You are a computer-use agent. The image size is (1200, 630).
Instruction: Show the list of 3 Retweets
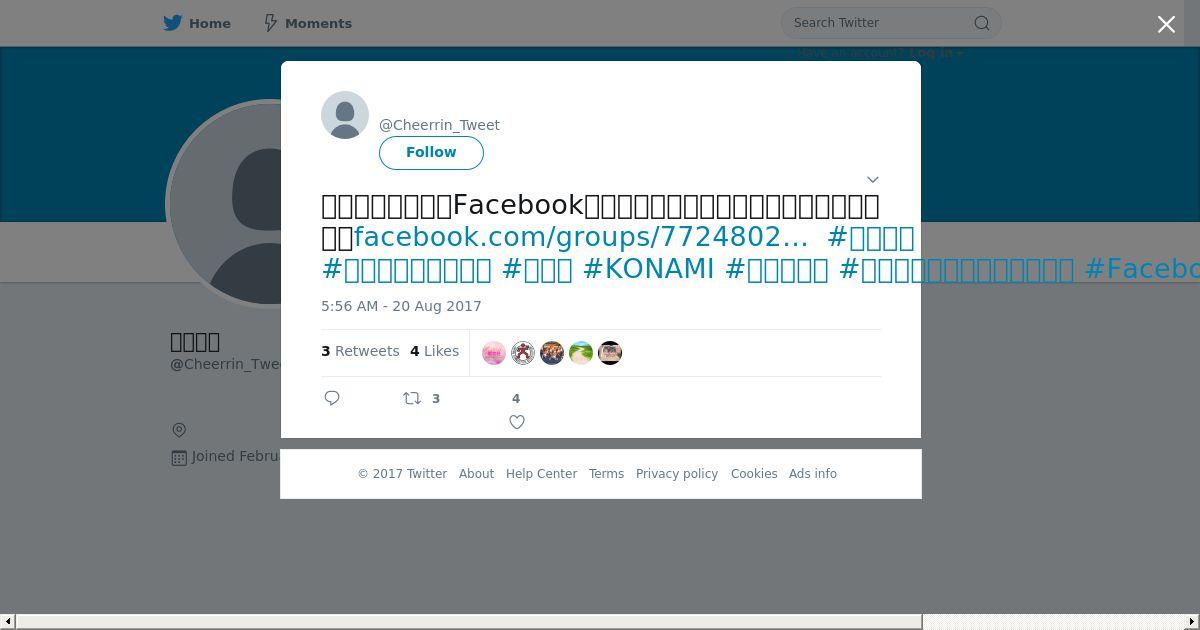click(360, 351)
